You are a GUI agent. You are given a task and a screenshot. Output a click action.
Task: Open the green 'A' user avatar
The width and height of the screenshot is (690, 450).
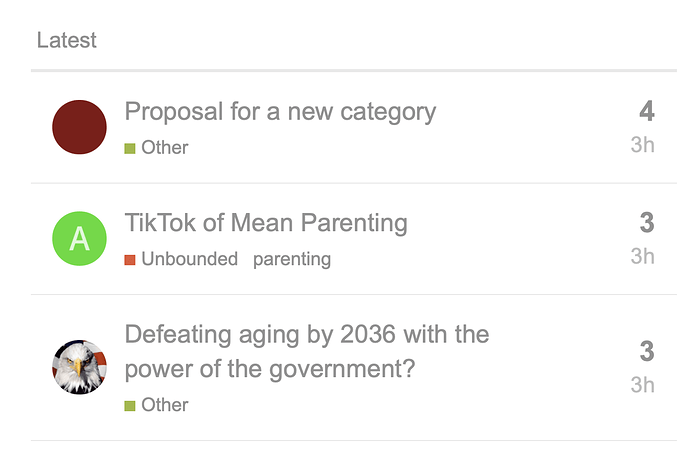click(x=79, y=238)
